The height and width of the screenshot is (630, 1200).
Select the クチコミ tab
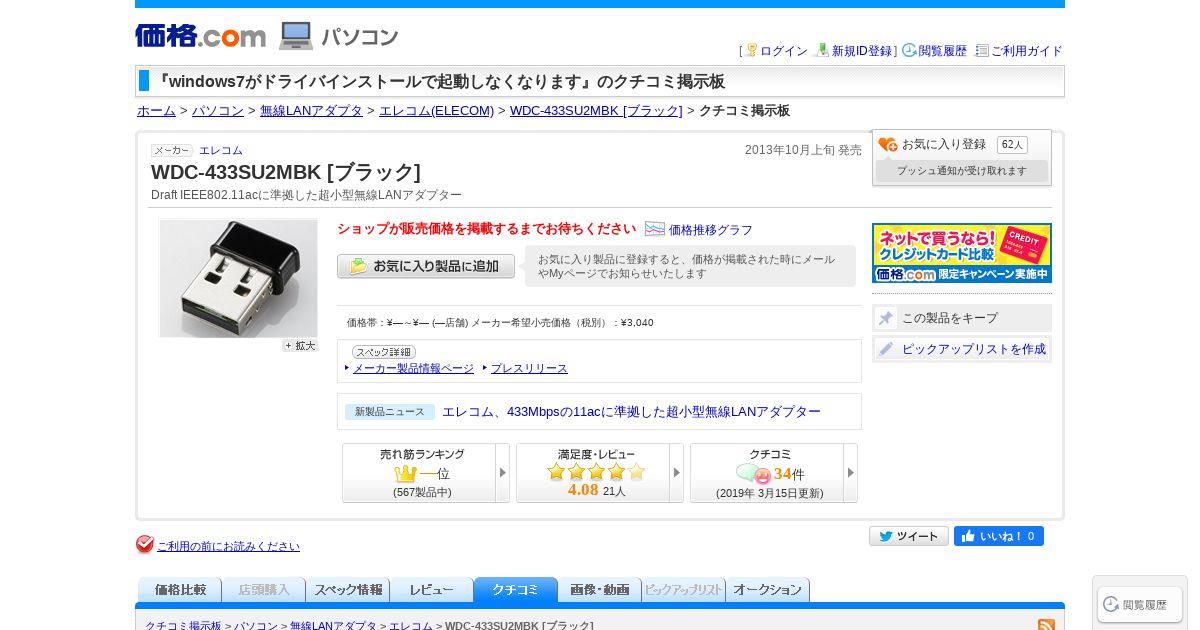click(516, 590)
